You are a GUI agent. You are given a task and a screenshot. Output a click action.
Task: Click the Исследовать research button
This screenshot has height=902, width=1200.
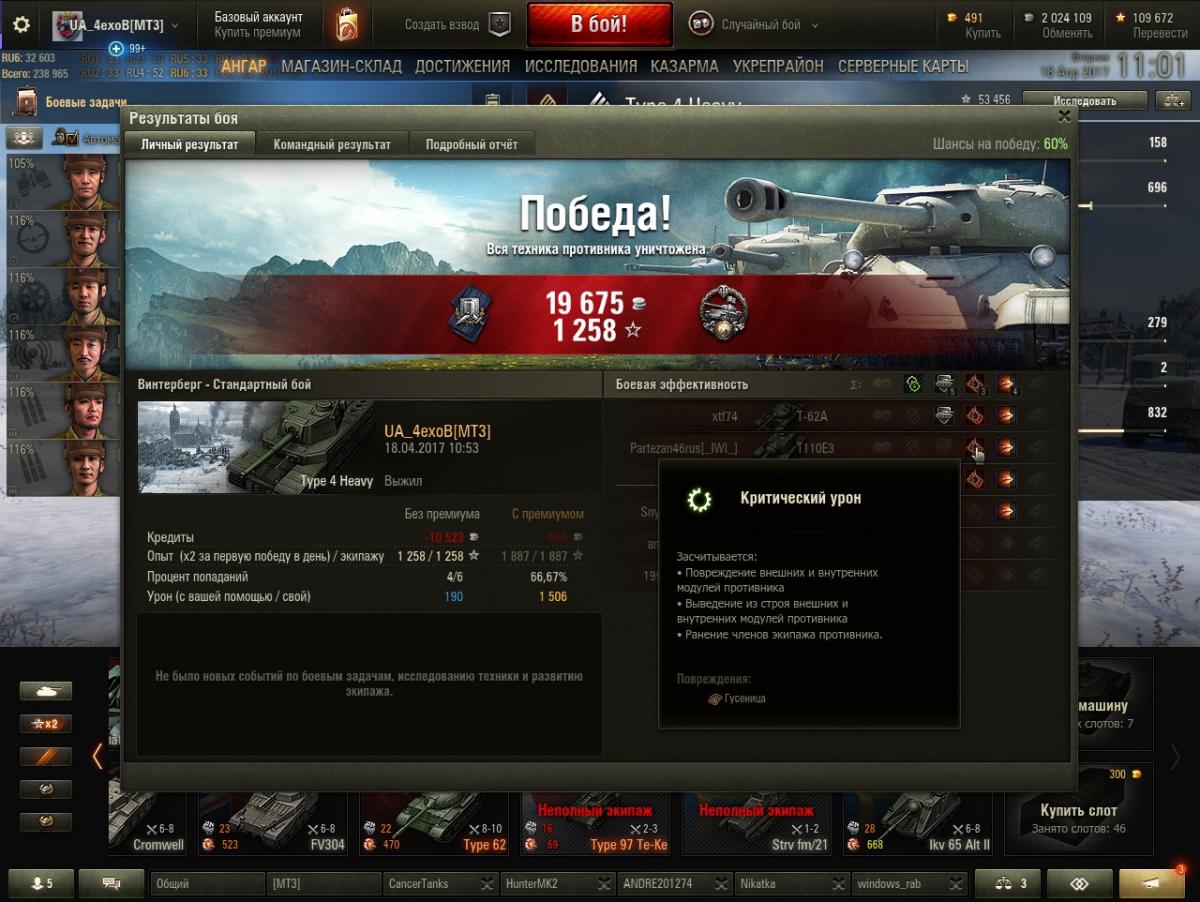point(1084,100)
